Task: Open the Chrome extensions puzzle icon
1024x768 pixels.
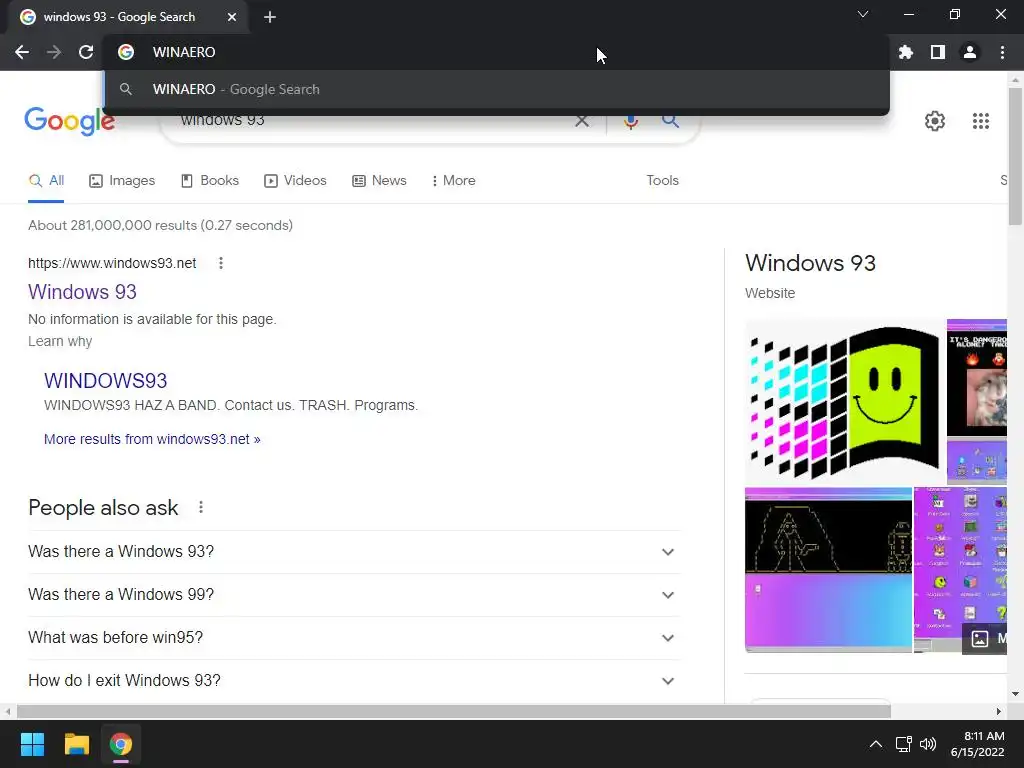Action: [905, 52]
